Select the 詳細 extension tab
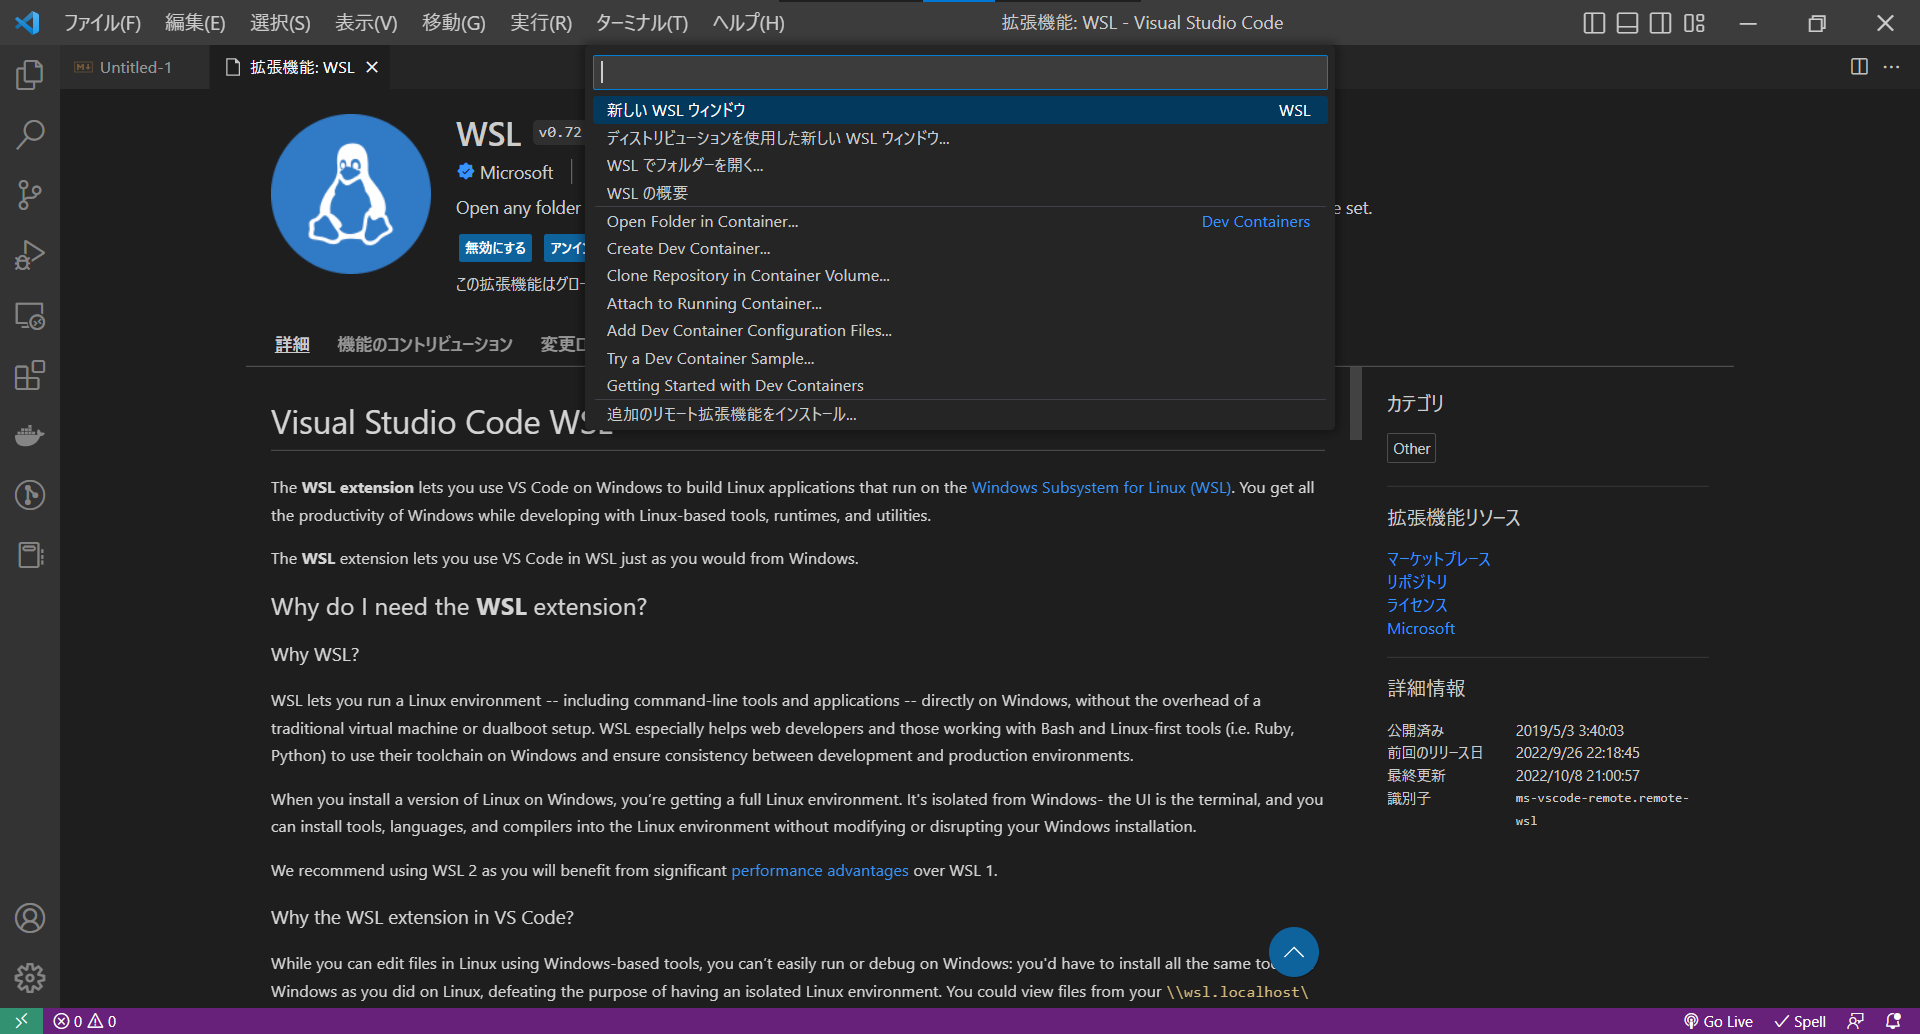1920x1034 pixels. (292, 344)
